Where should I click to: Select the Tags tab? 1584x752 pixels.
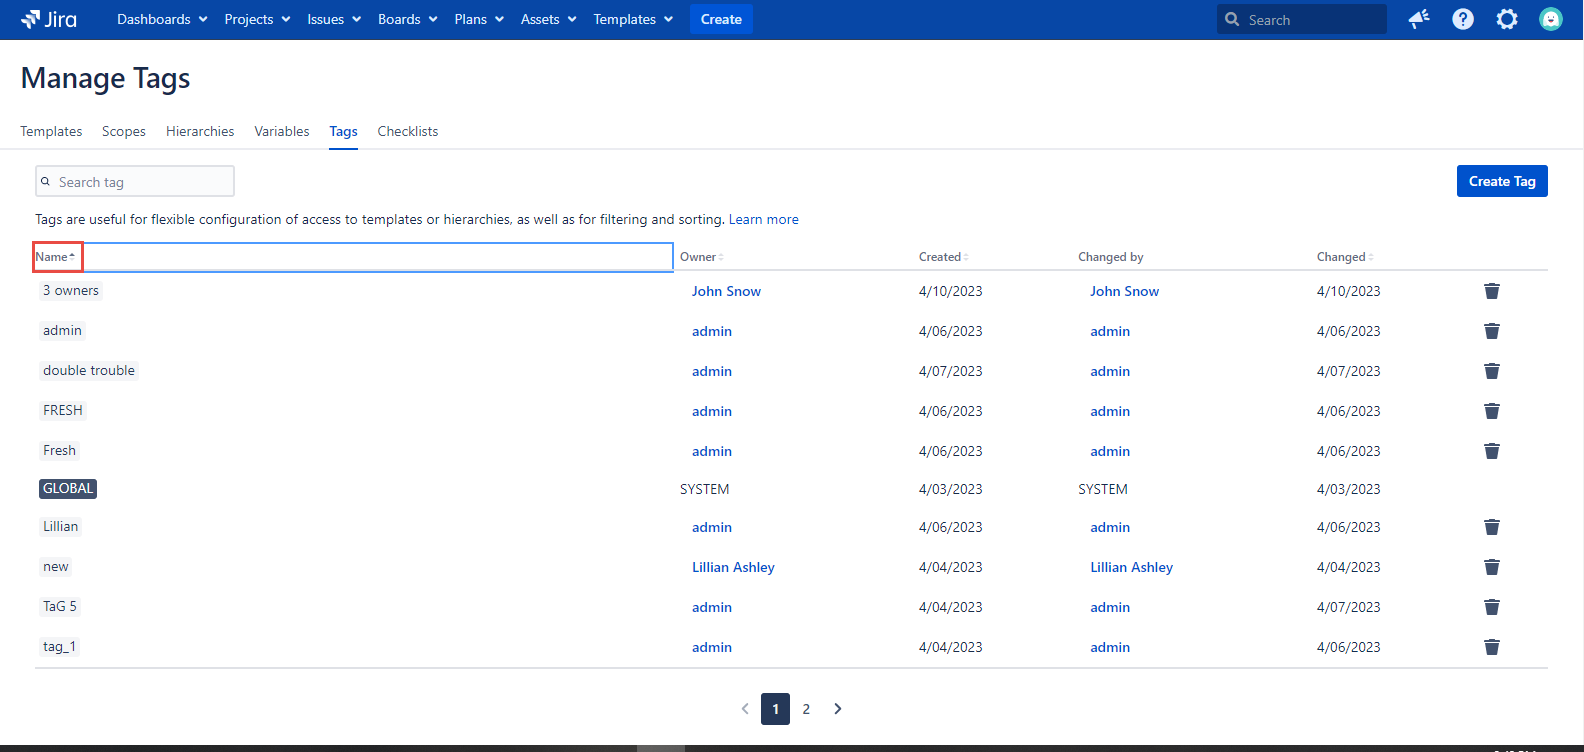point(343,131)
